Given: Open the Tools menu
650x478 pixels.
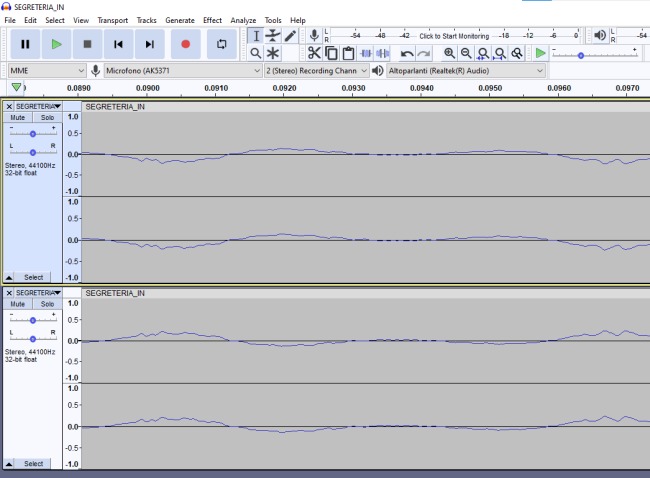Looking at the screenshot, I should click(273, 20).
